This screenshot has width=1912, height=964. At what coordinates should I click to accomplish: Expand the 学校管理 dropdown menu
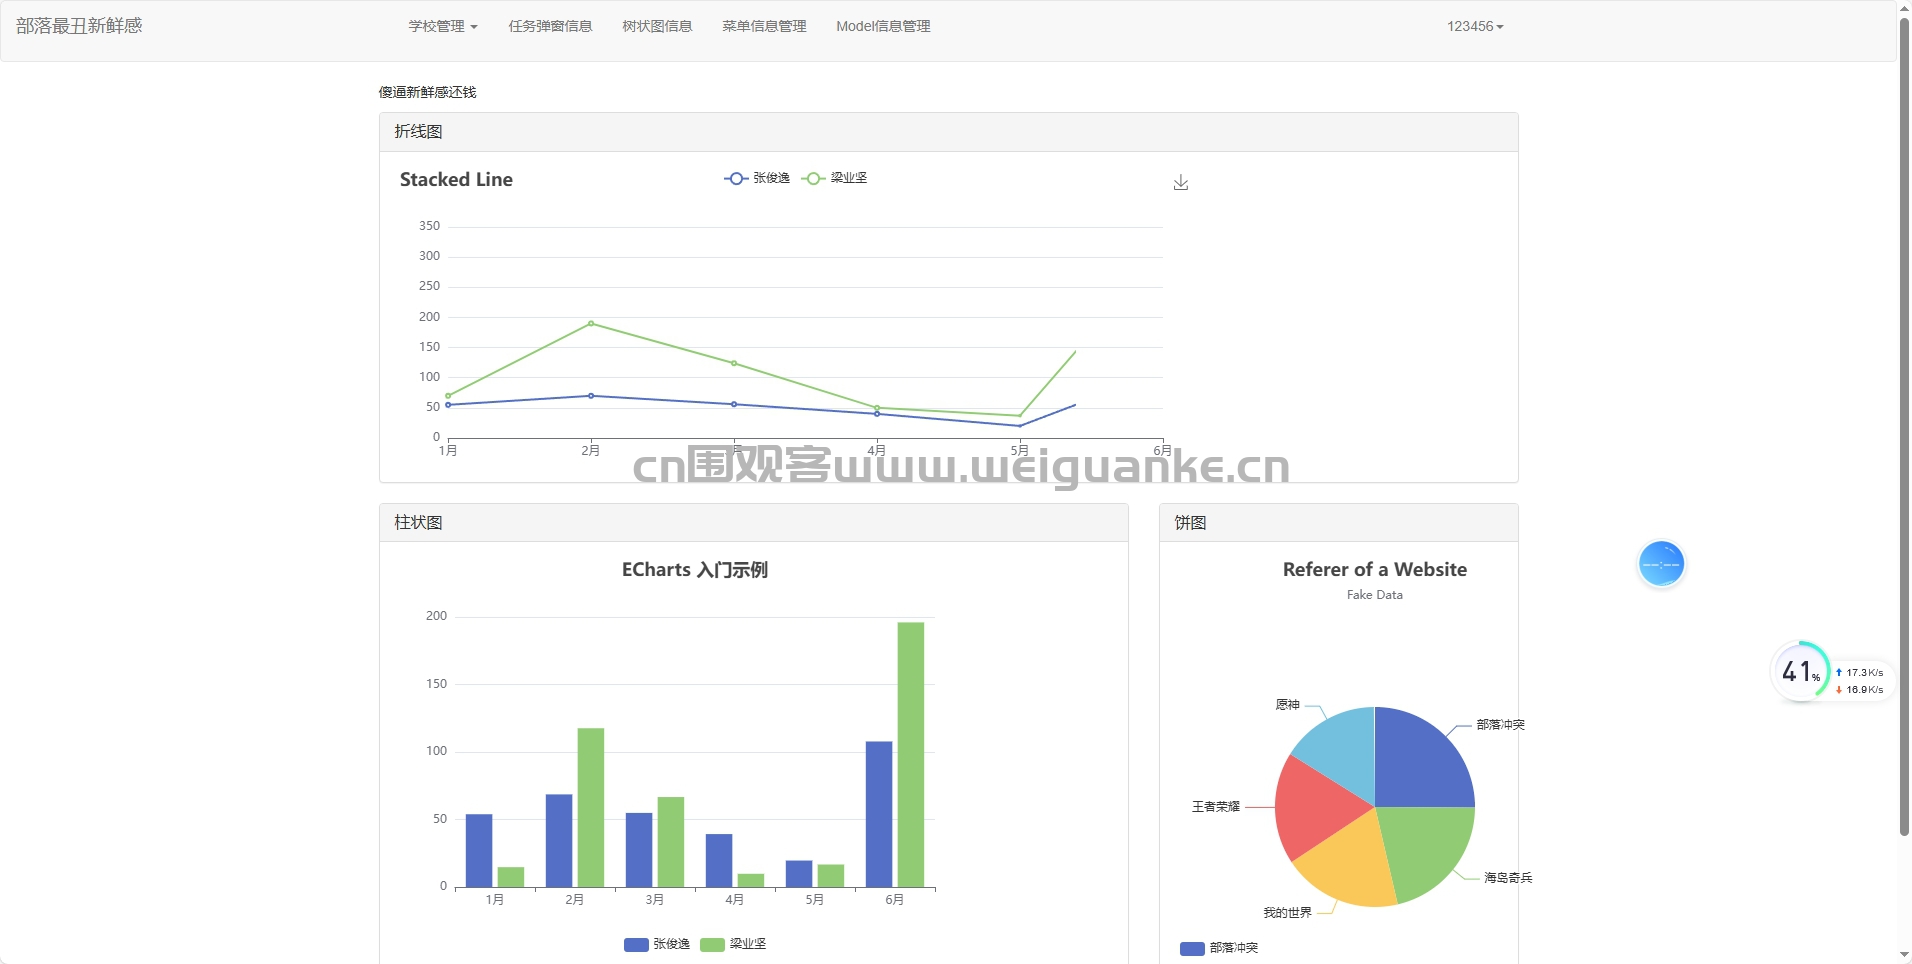pyautogui.click(x=443, y=26)
